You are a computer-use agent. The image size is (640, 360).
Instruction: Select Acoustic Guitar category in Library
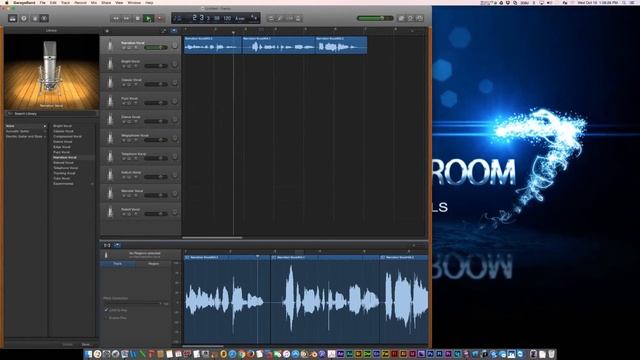pos(17,131)
